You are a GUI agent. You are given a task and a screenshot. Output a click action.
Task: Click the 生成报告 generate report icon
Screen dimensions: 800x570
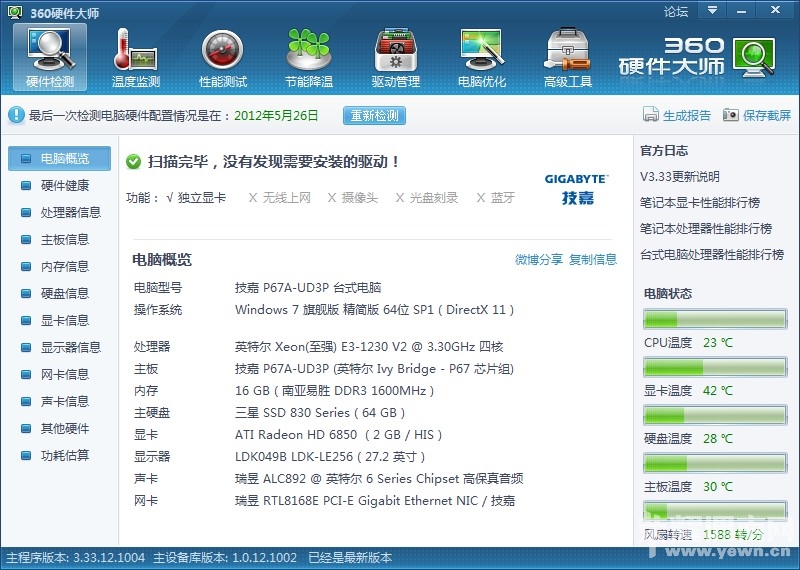[652, 116]
